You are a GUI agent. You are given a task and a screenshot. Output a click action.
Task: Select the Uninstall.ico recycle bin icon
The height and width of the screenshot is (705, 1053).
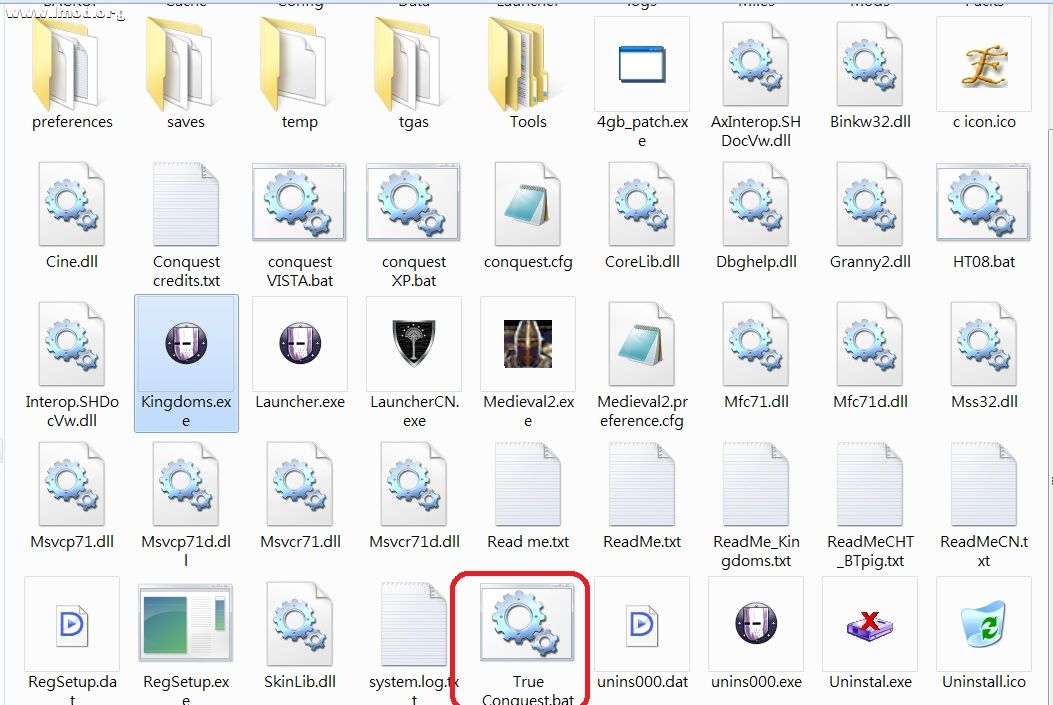(x=984, y=625)
